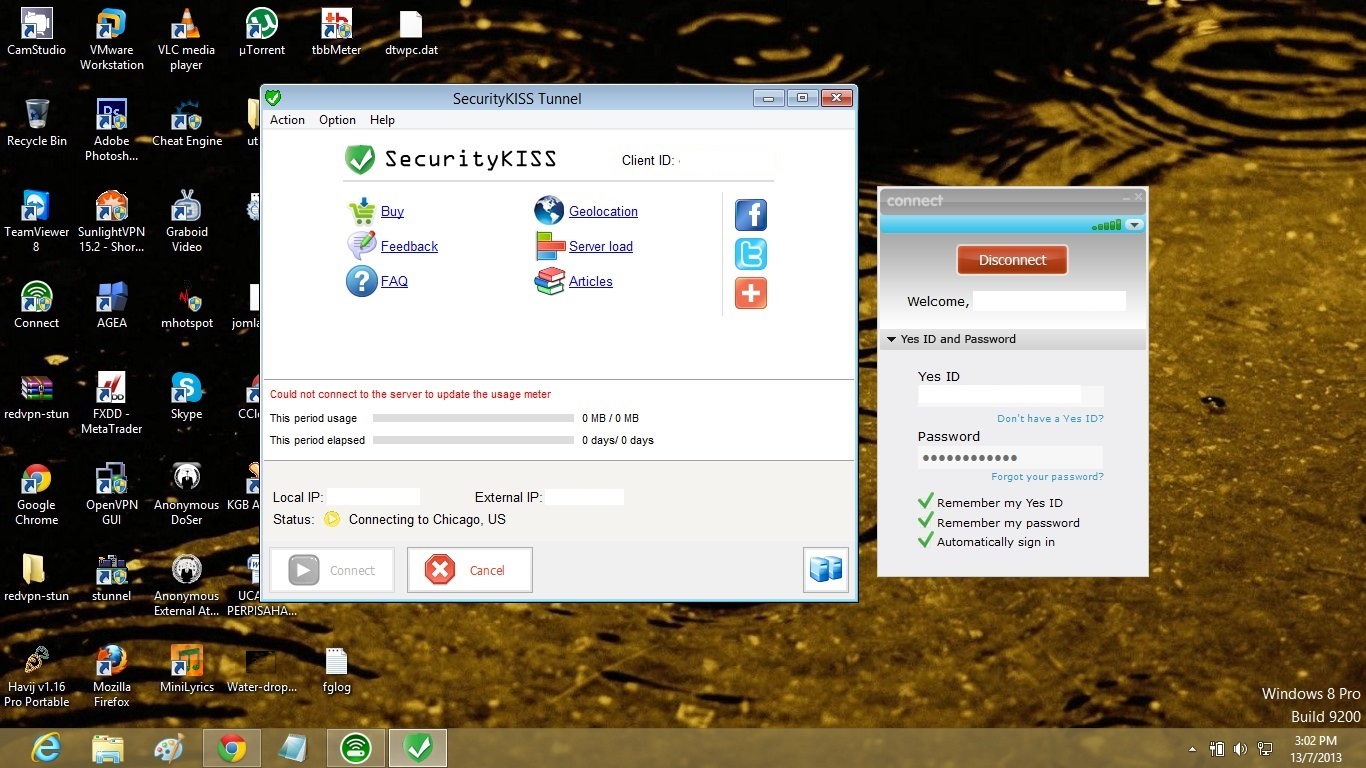Screen dimensions: 1366x768
Task: Open the dropdown arrow beside signal bars
Action: [x=1134, y=225]
